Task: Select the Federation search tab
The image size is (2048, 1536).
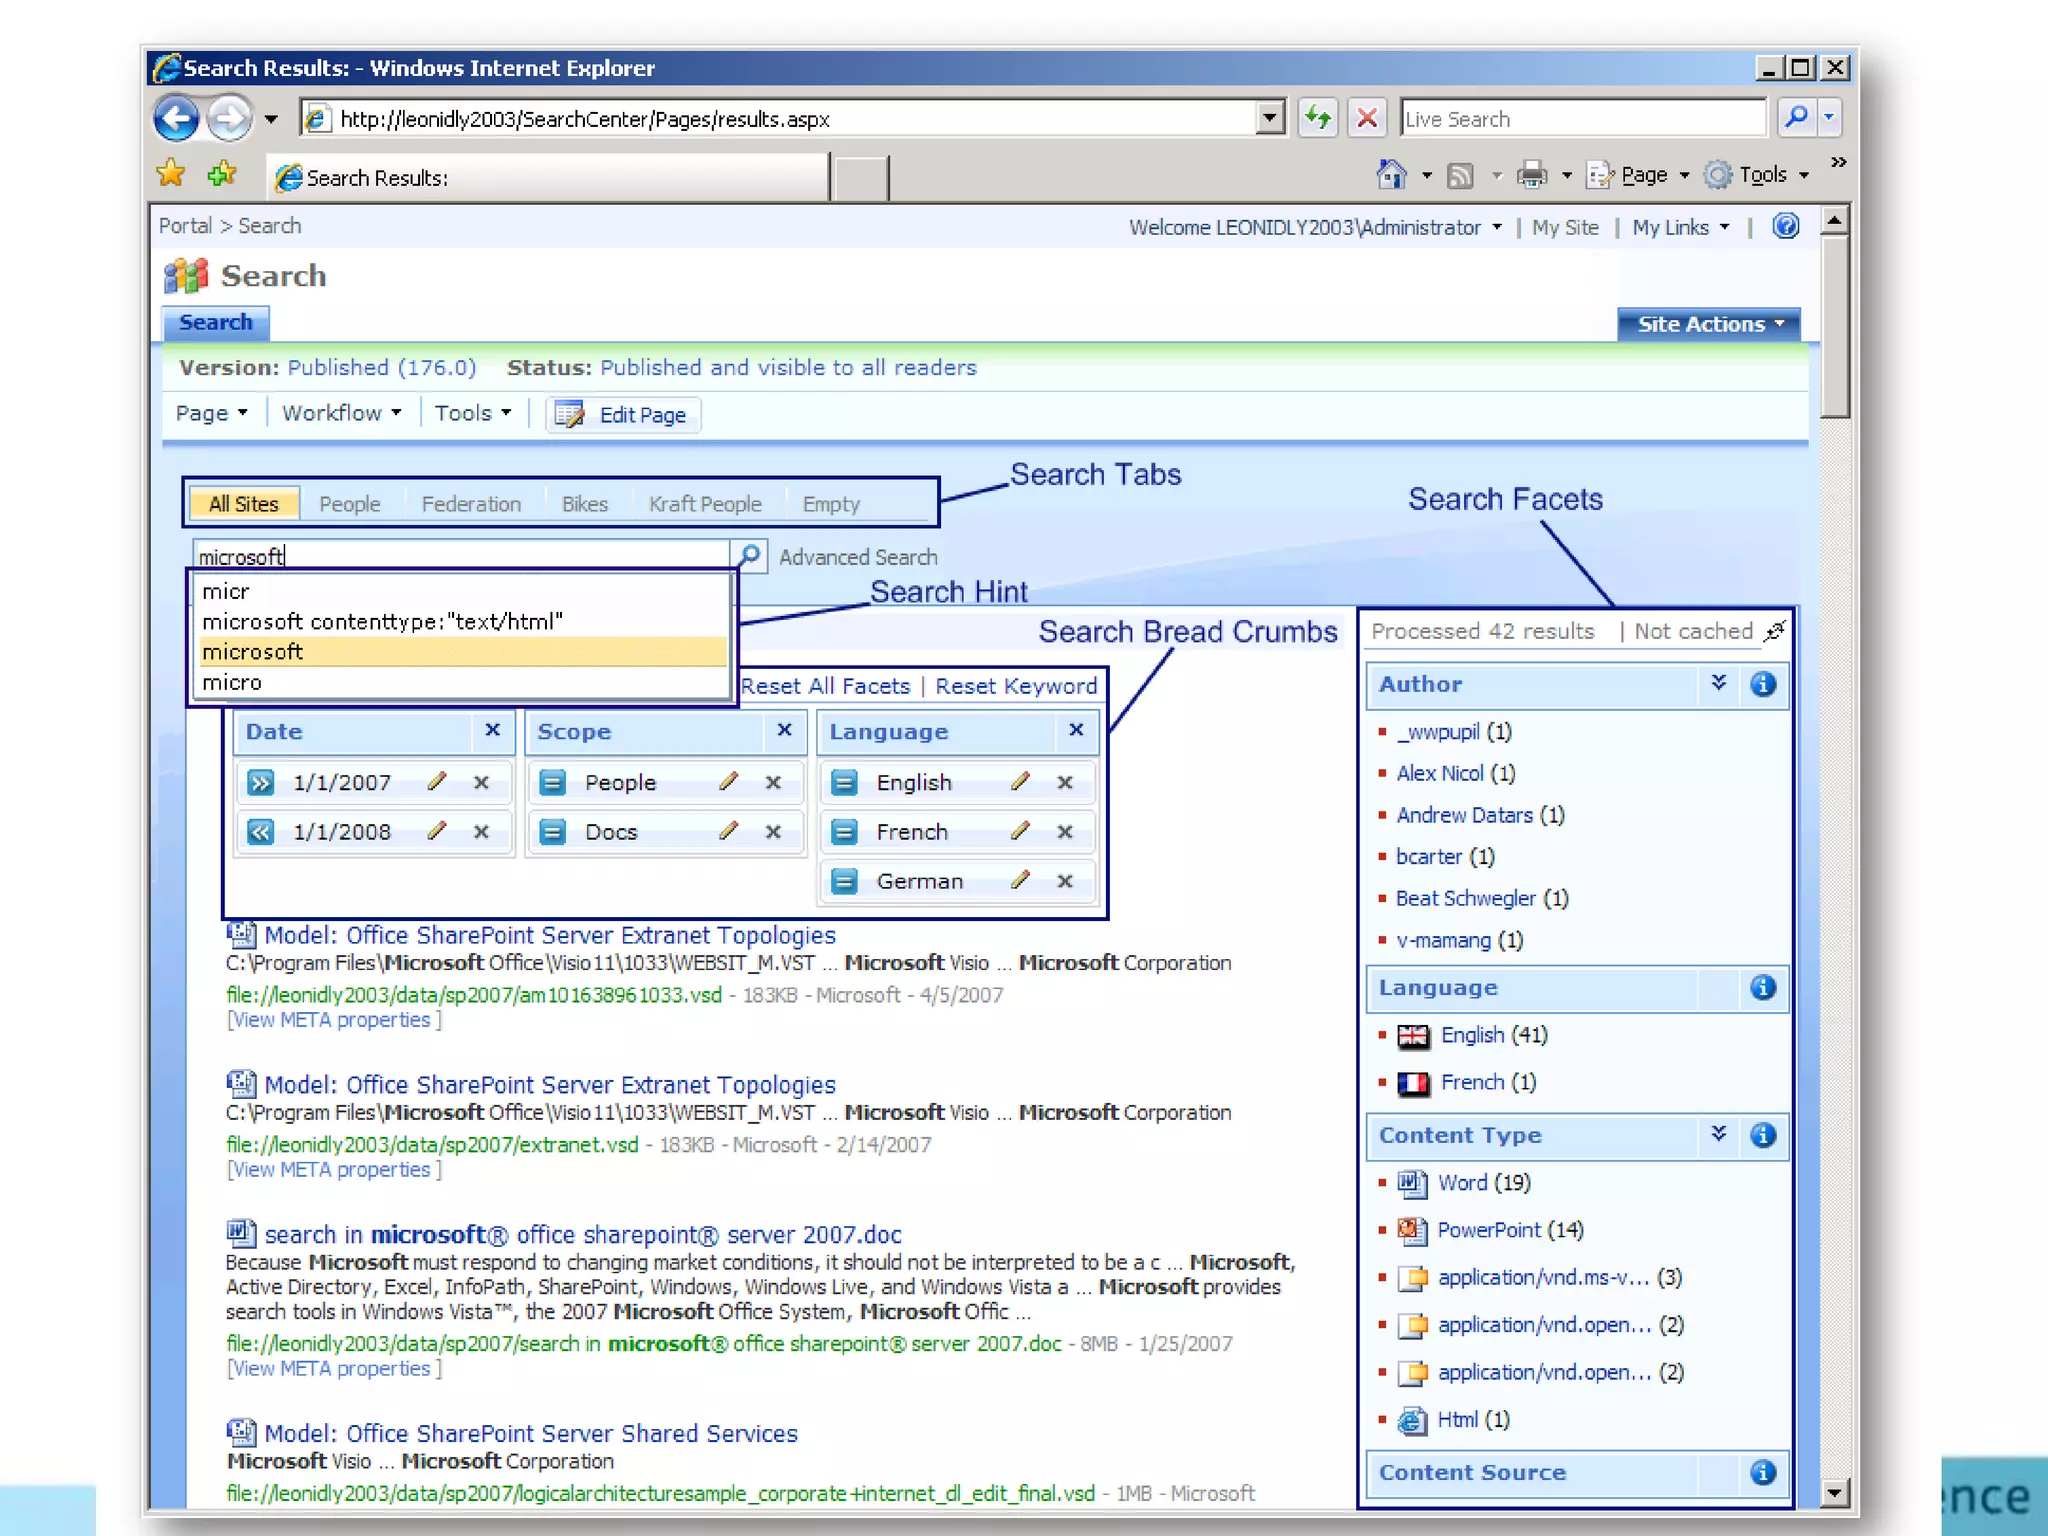Action: [471, 504]
